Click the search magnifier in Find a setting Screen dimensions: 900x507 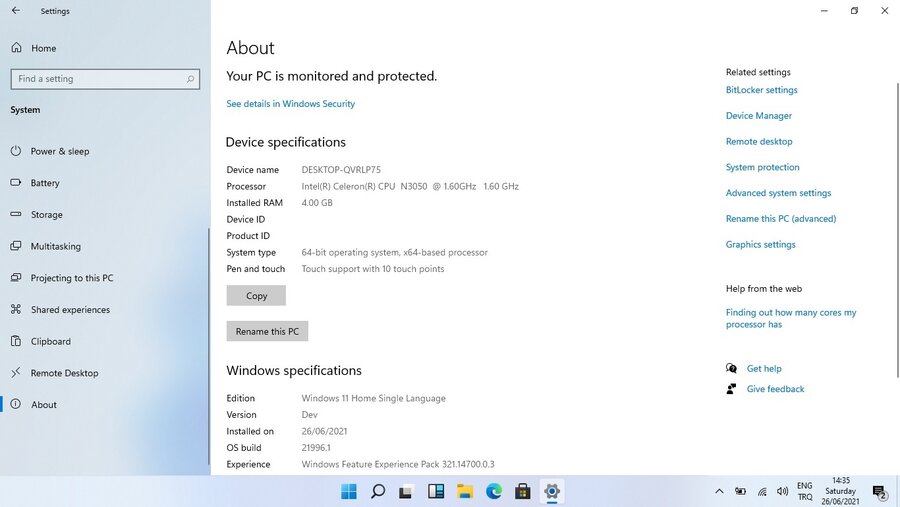190,79
